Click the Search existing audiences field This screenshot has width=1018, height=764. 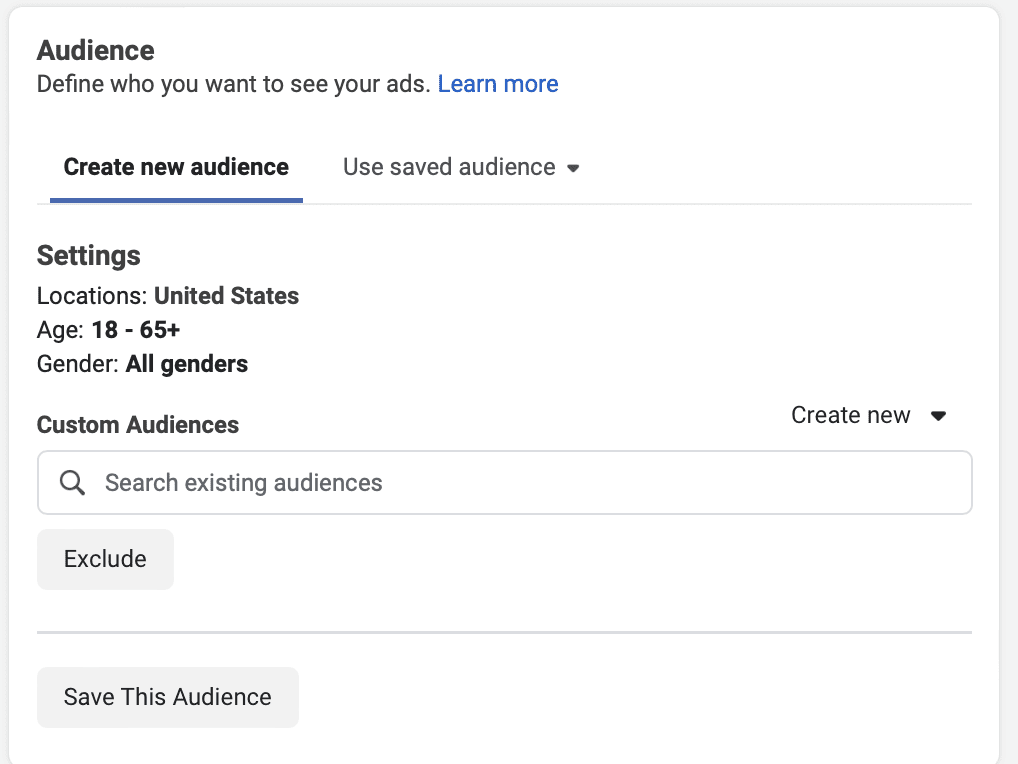click(x=504, y=482)
